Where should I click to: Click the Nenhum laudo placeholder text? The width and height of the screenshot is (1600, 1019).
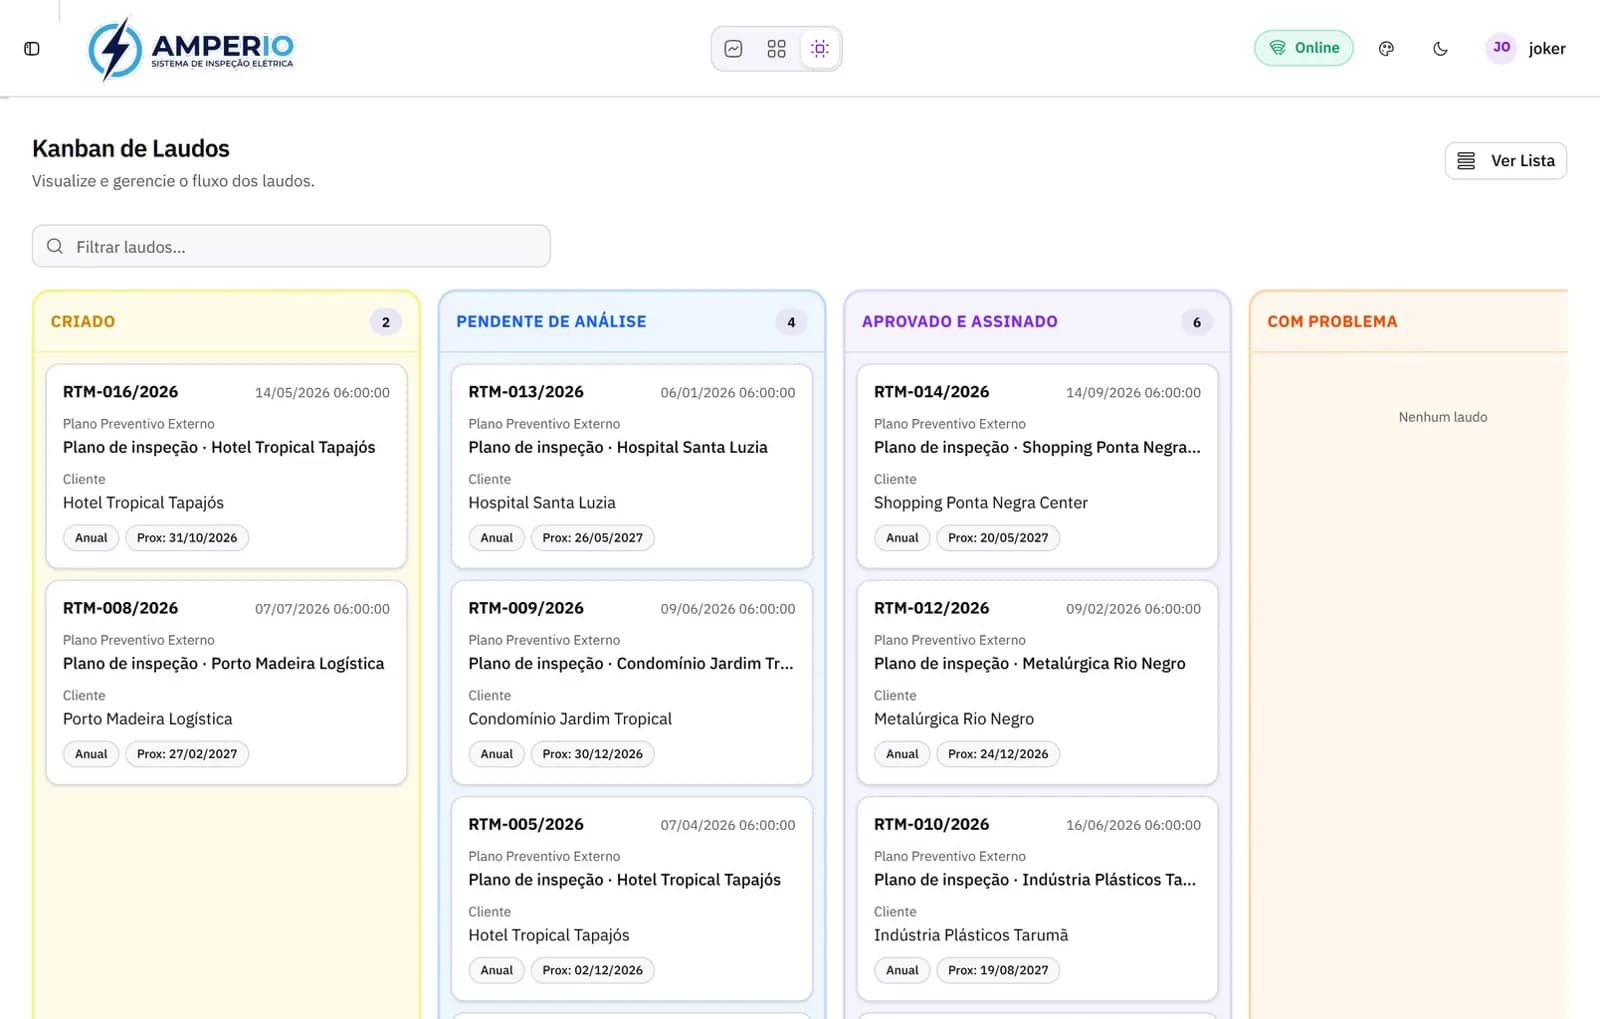1443,417
